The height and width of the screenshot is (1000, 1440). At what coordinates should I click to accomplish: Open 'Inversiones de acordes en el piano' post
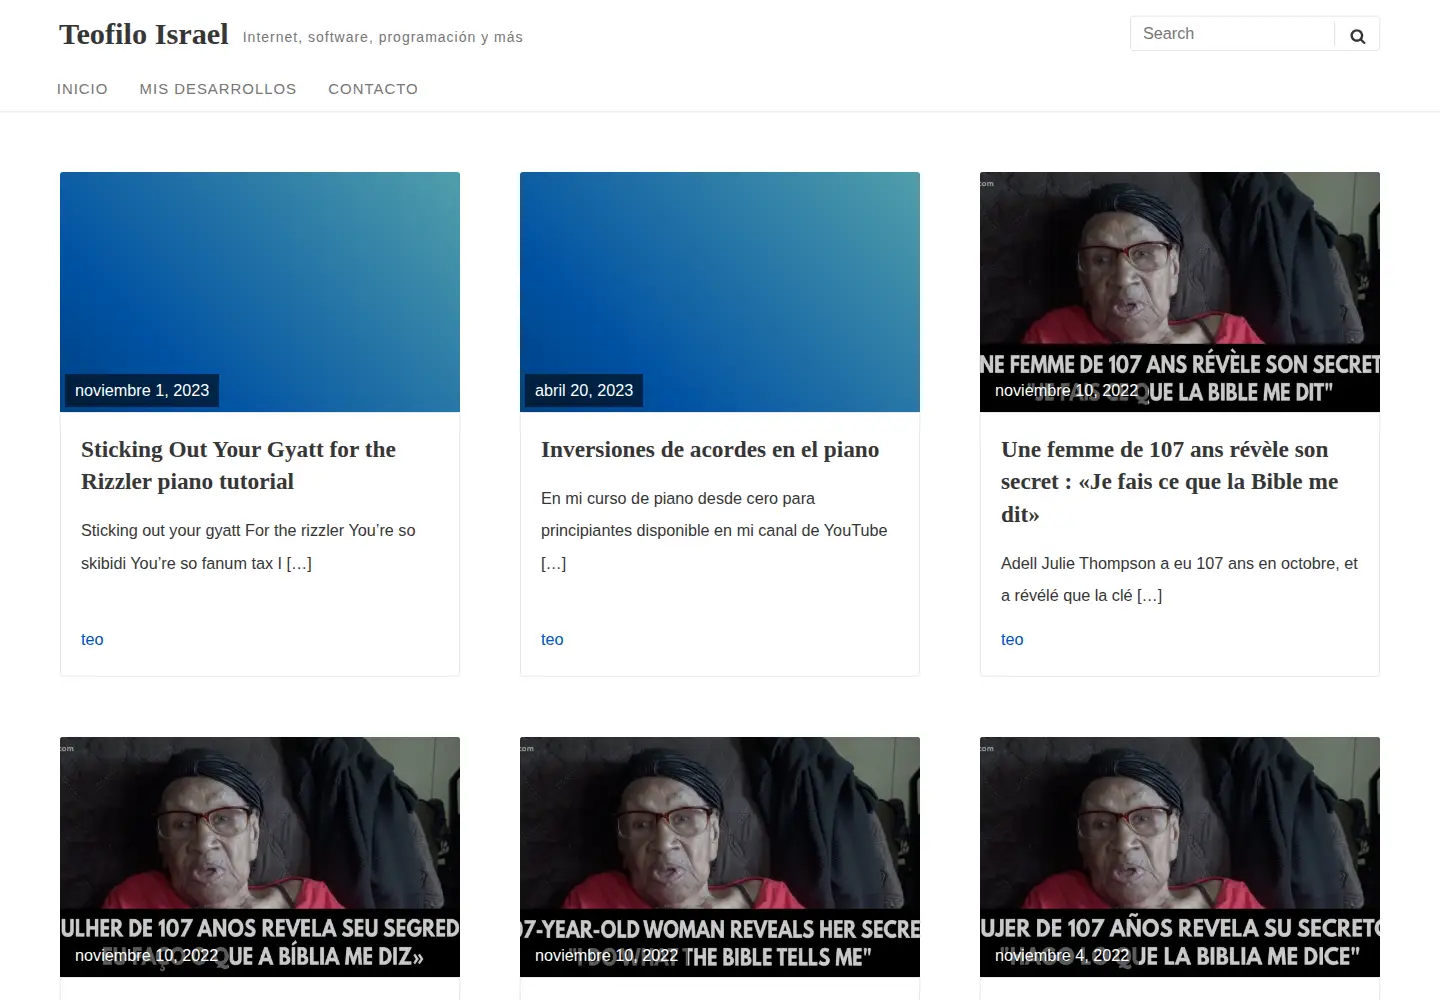pos(710,449)
